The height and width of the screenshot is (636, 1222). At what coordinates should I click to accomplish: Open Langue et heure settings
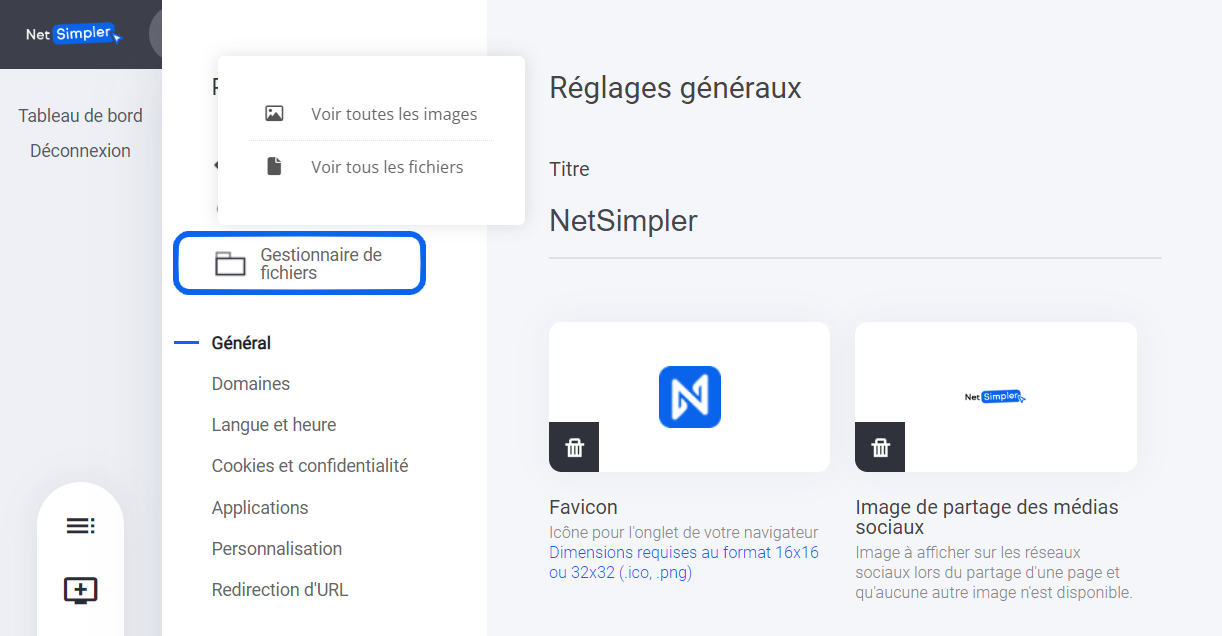pos(274,425)
